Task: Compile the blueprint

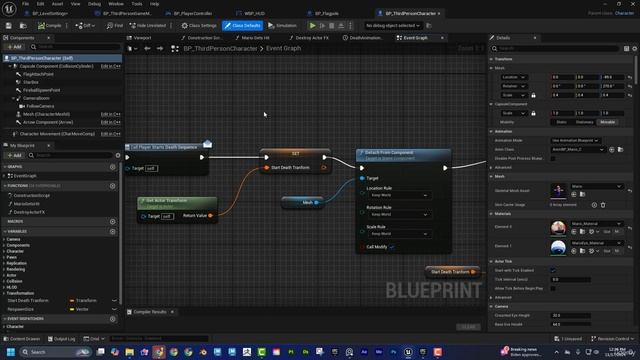Action: click(50, 26)
